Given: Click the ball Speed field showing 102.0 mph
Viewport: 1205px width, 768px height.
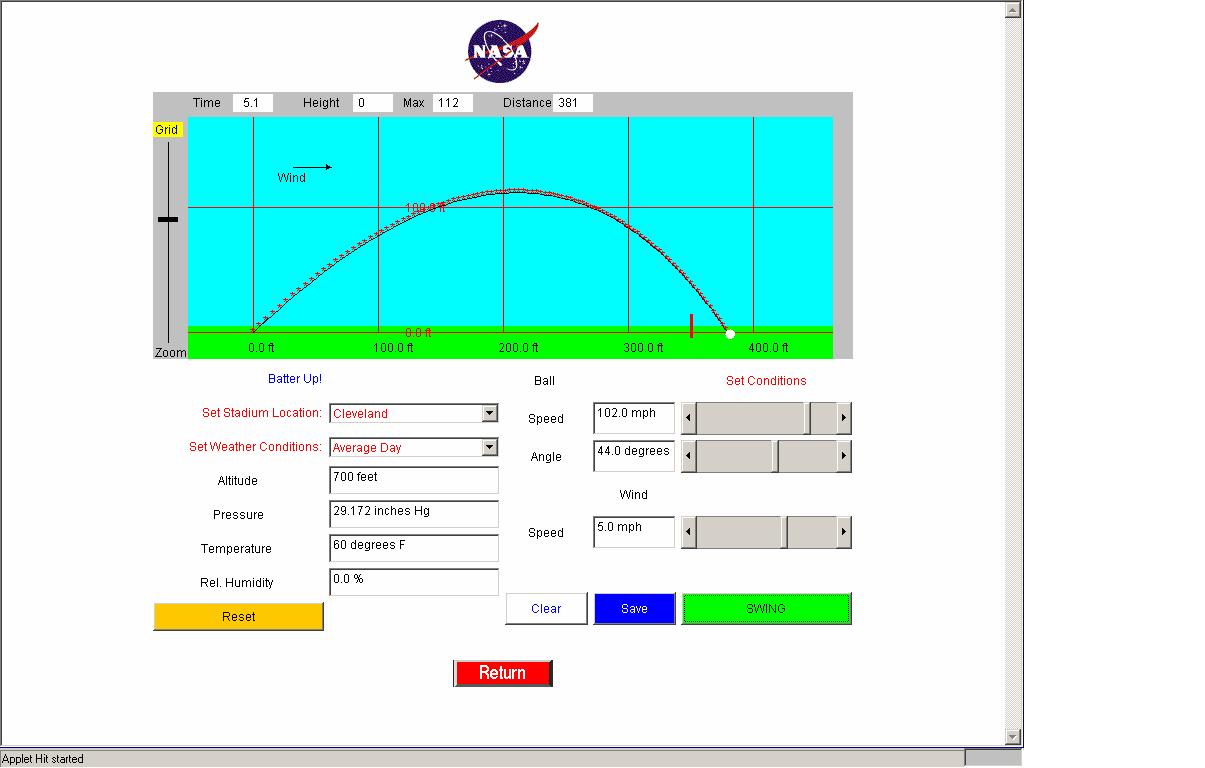Looking at the screenshot, I should [x=634, y=418].
